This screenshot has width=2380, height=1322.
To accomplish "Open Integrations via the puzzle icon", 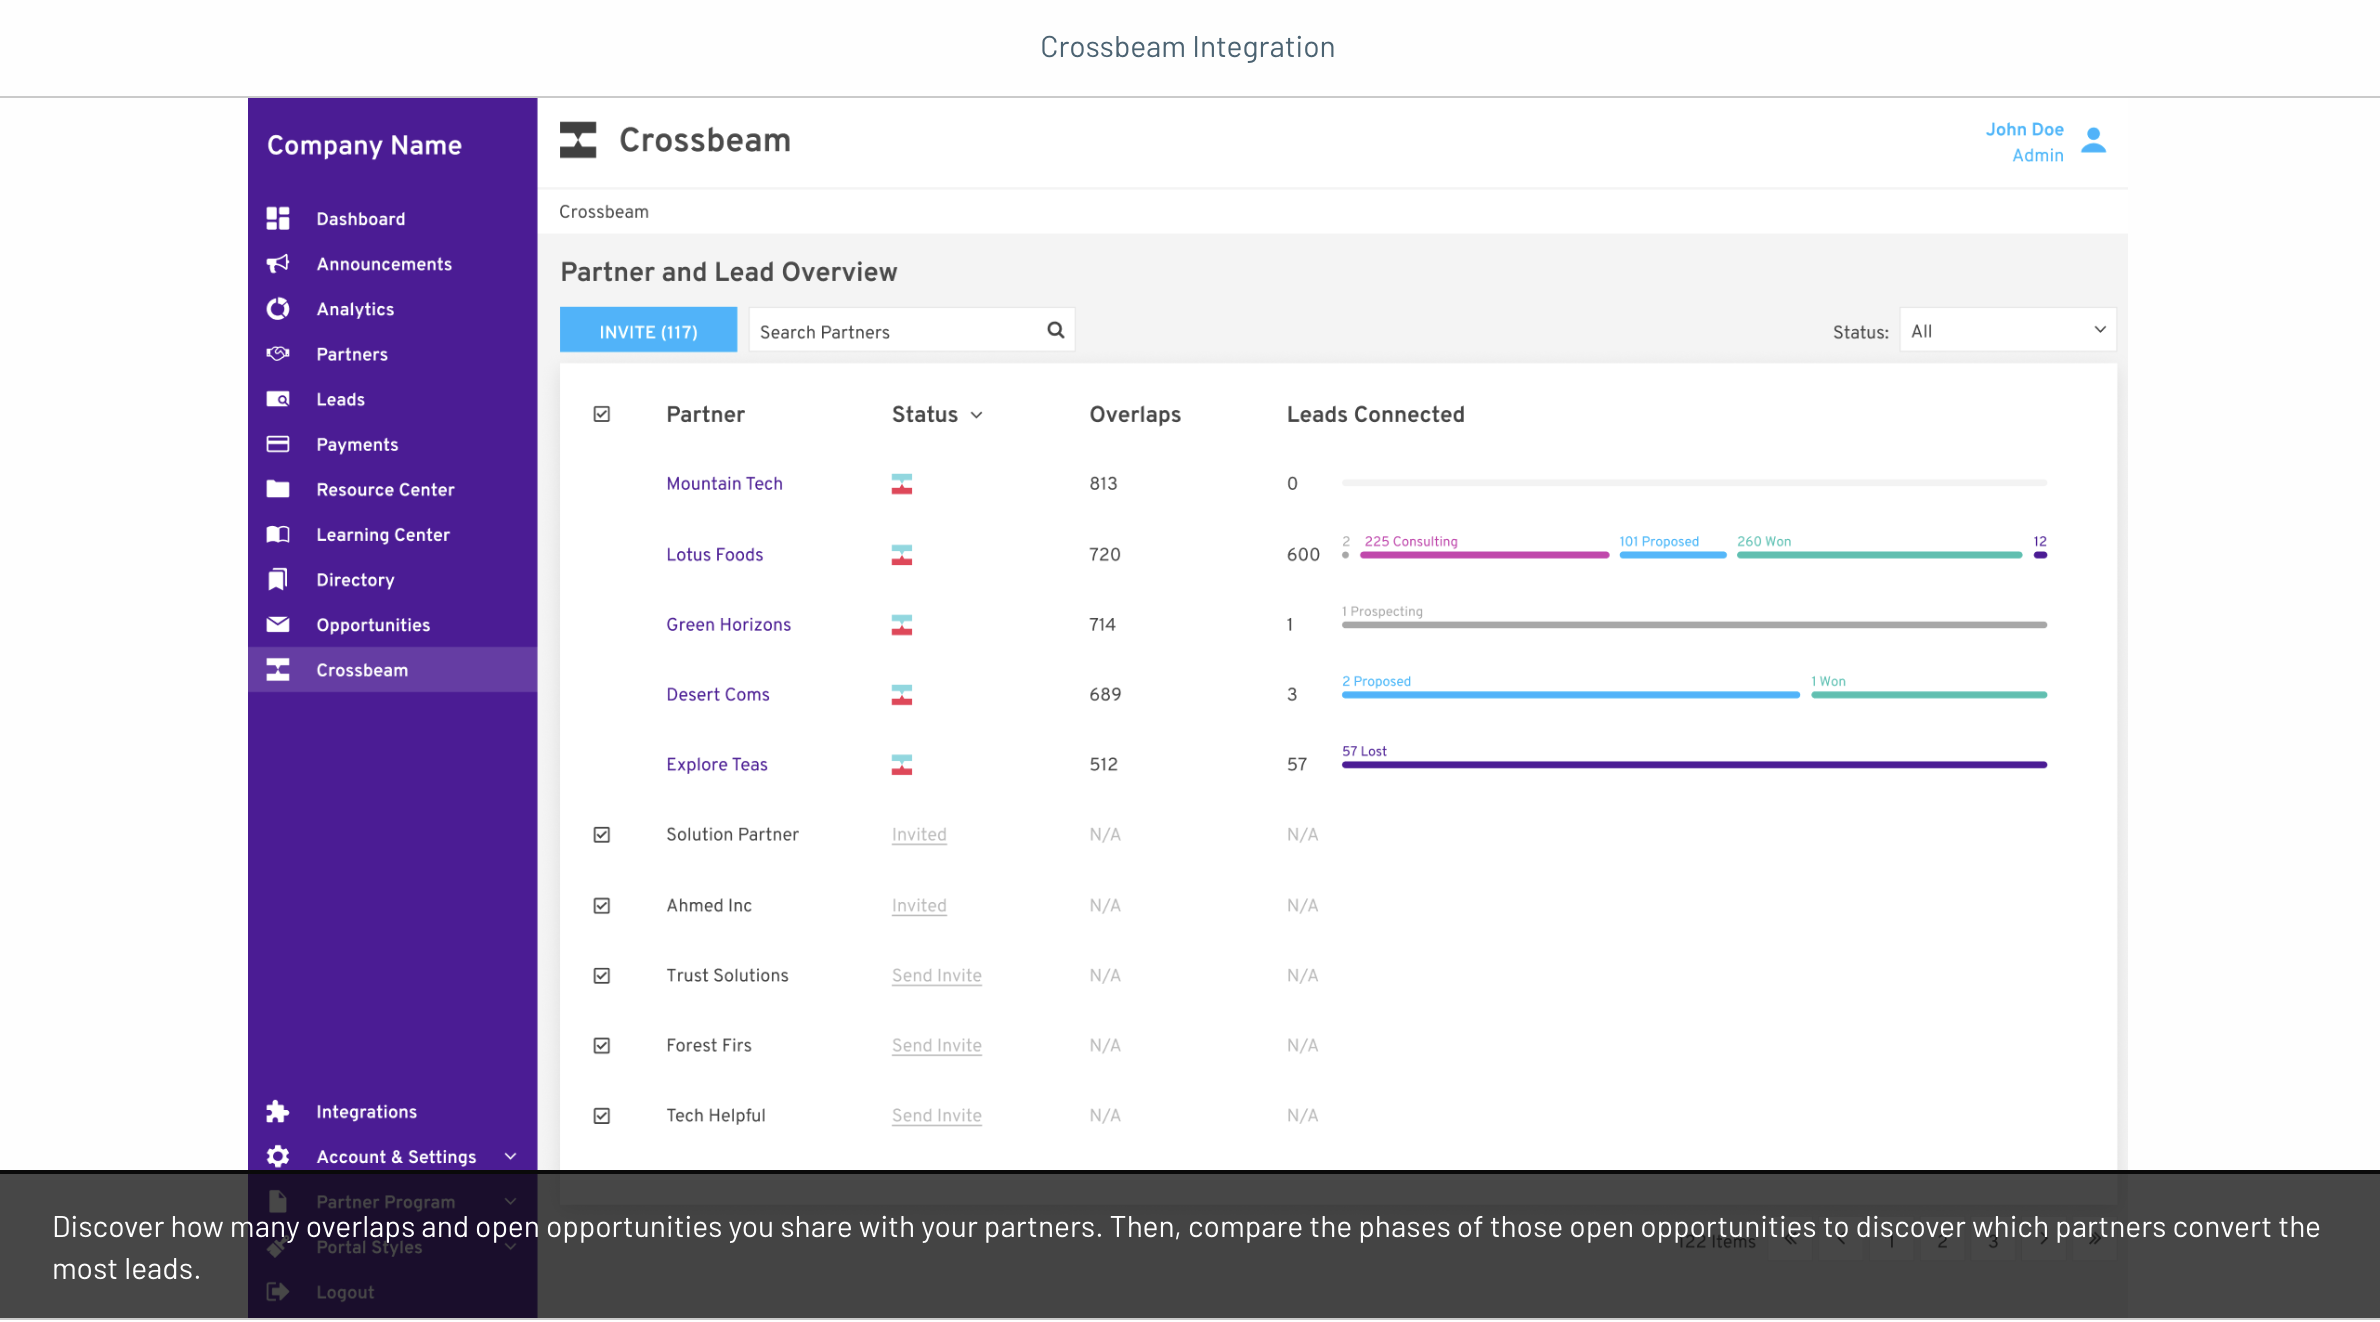I will point(276,1110).
